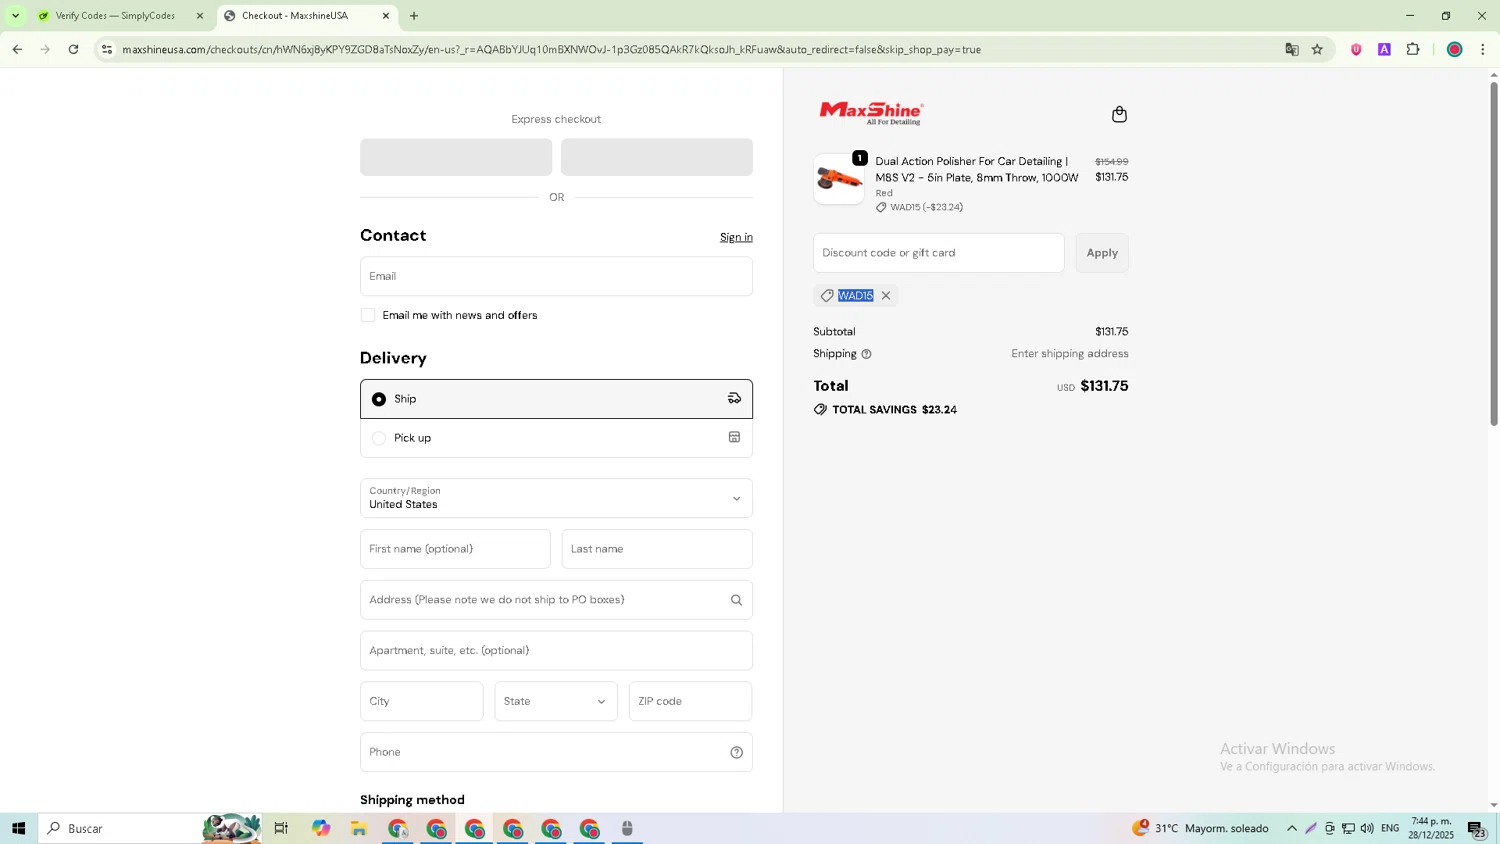Viewport: 1500px width, 844px height.
Task: Click the address search magnifier icon
Action: click(736, 601)
